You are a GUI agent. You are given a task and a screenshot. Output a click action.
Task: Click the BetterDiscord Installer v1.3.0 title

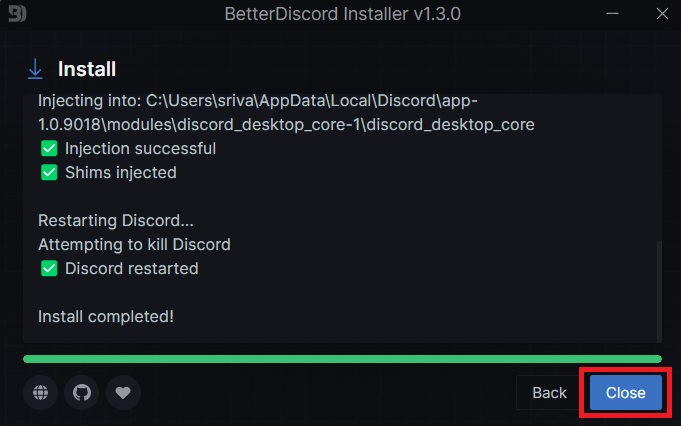pyautogui.click(x=343, y=15)
